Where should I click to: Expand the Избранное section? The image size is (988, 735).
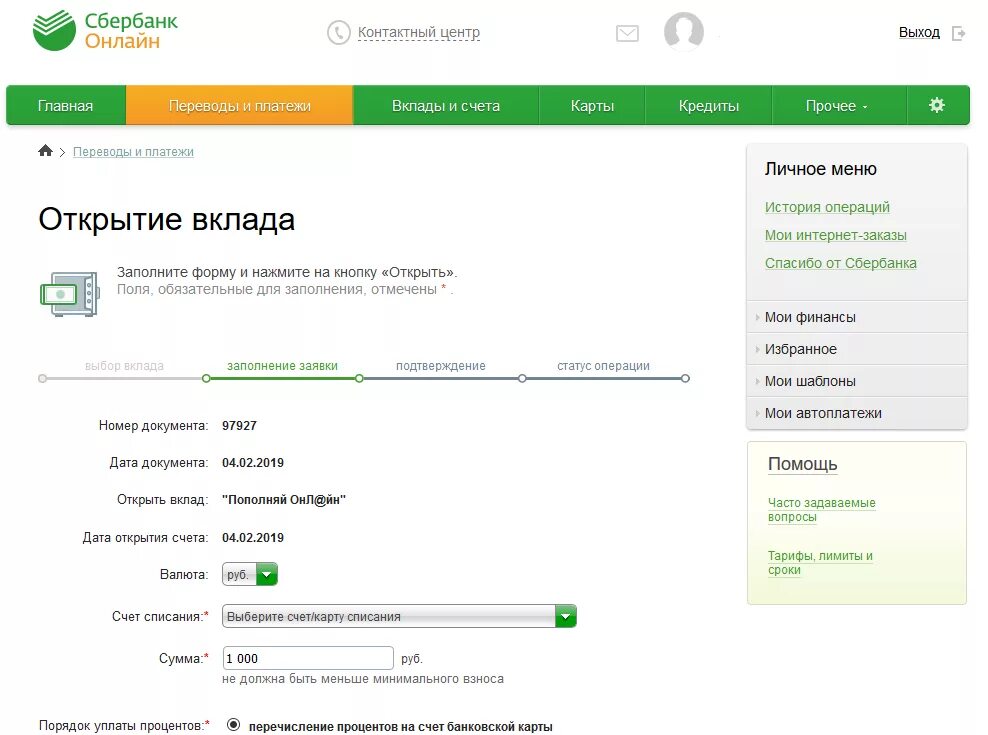pyautogui.click(x=857, y=349)
